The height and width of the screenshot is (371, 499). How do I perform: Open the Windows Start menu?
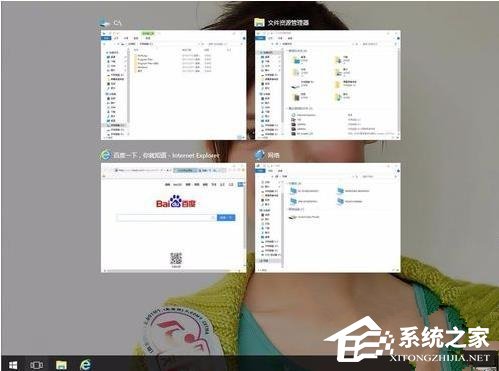(13, 365)
